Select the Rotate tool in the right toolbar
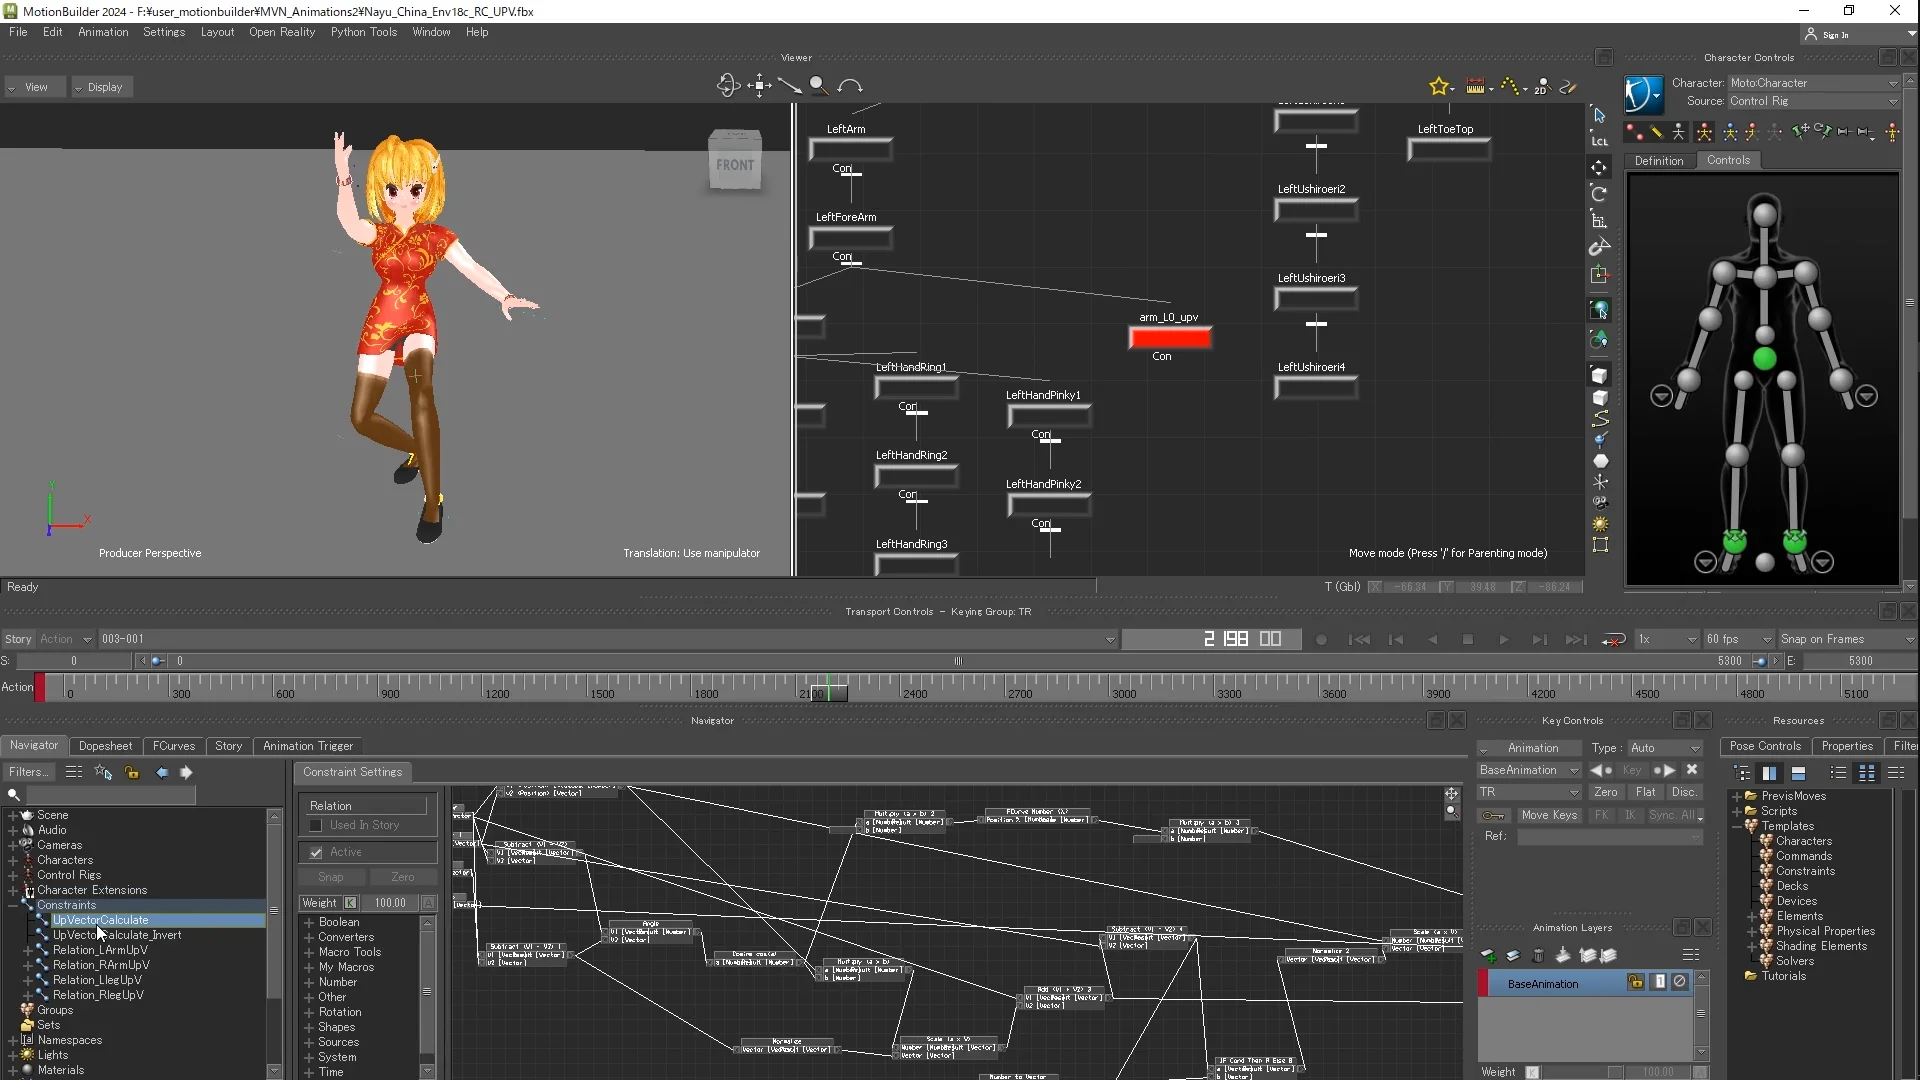1920x1080 pixels. click(1600, 193)
